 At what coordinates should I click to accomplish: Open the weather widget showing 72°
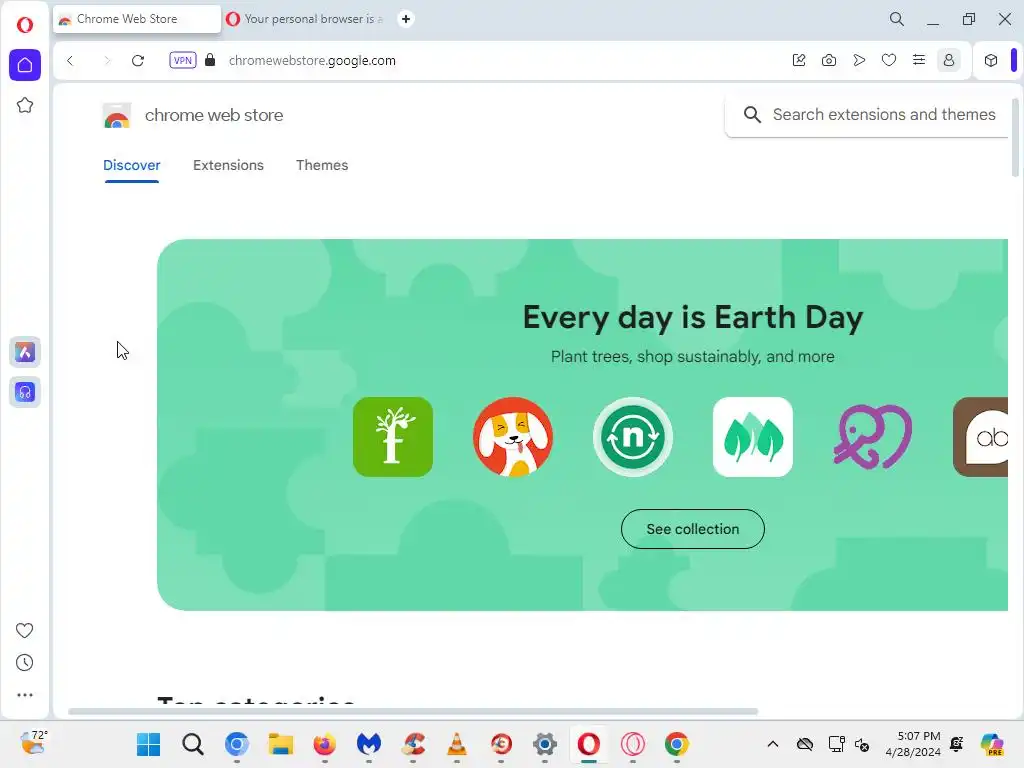(33, 743)
